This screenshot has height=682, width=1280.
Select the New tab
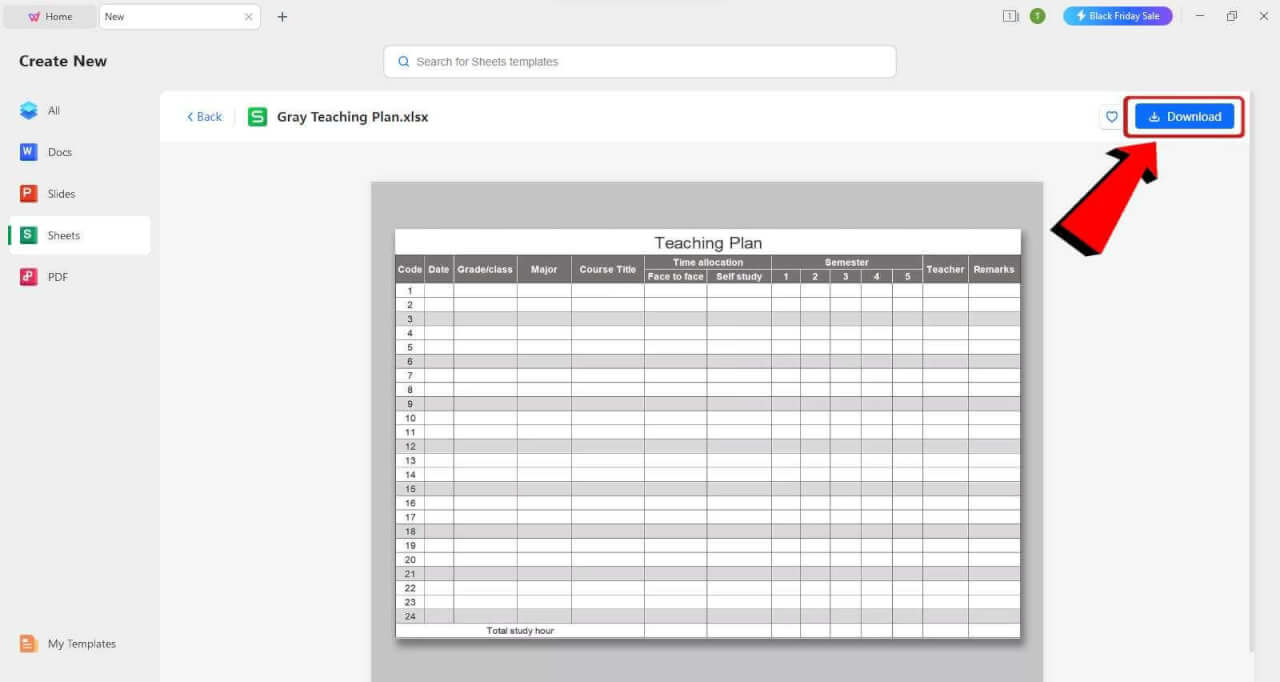click(160, 16)
